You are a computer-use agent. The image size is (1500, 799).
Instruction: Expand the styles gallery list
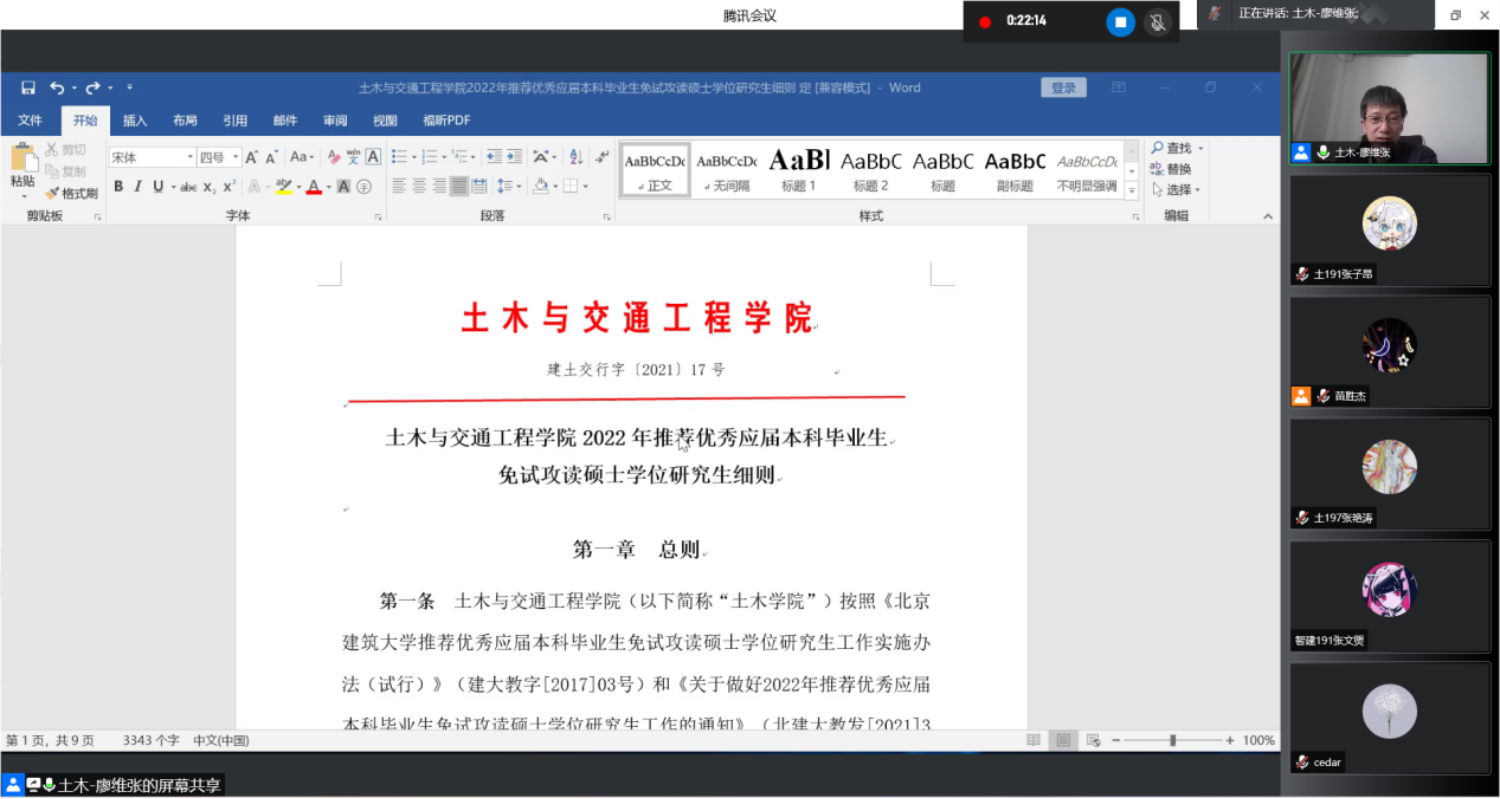pyautogui.click(x=1132, y=190)
